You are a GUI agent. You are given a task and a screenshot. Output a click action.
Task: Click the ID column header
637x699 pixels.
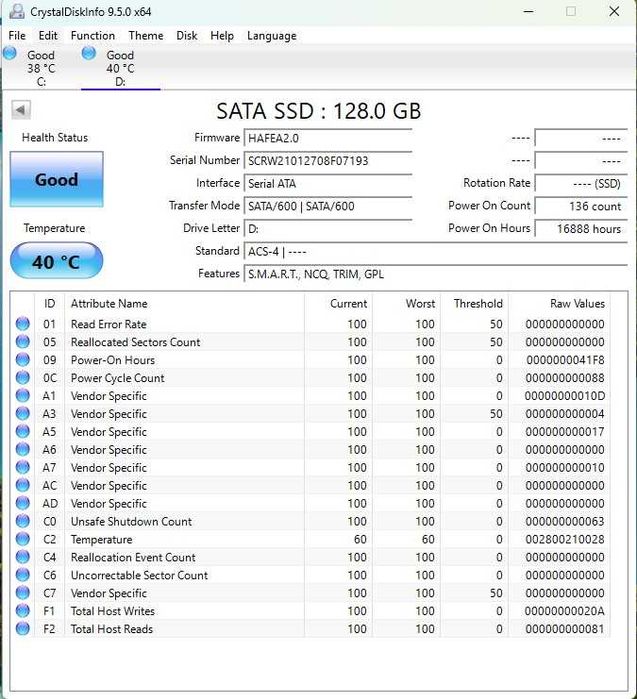49,304
